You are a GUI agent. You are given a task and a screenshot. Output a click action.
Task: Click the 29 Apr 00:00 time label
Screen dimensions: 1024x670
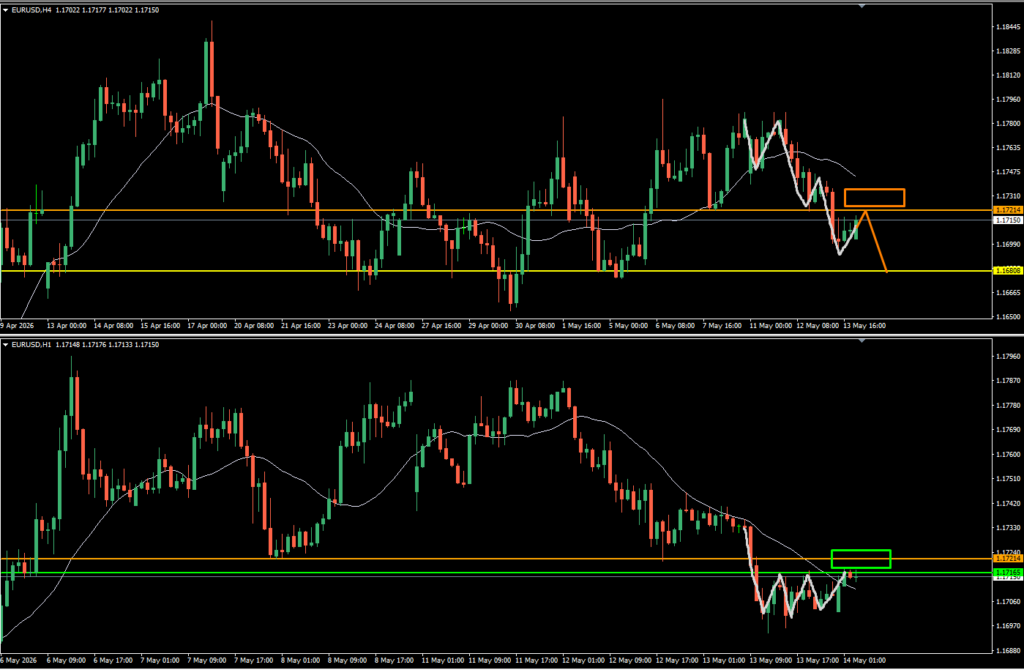[488, 325]
